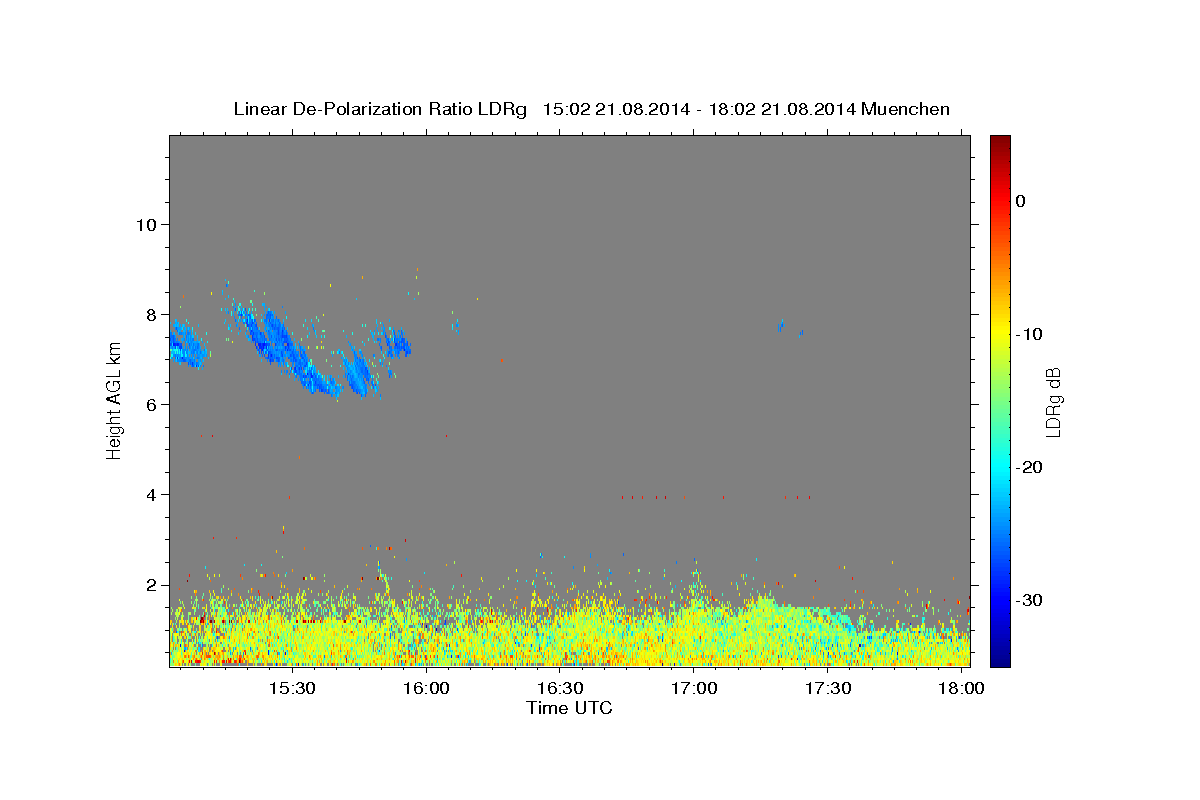Click the height tick label 6
This screenshot has height=800, width=1200.
(x=151, y=404)
